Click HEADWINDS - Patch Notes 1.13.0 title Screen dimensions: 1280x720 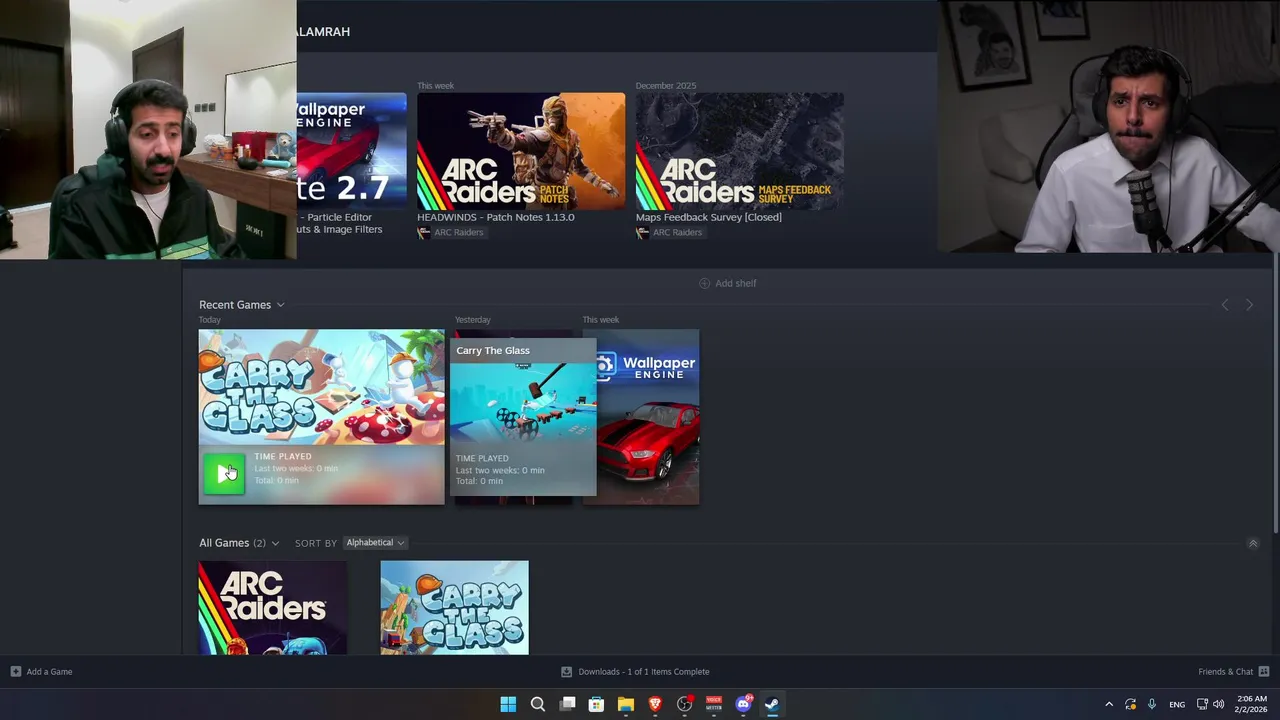click(x=496, y=217)
